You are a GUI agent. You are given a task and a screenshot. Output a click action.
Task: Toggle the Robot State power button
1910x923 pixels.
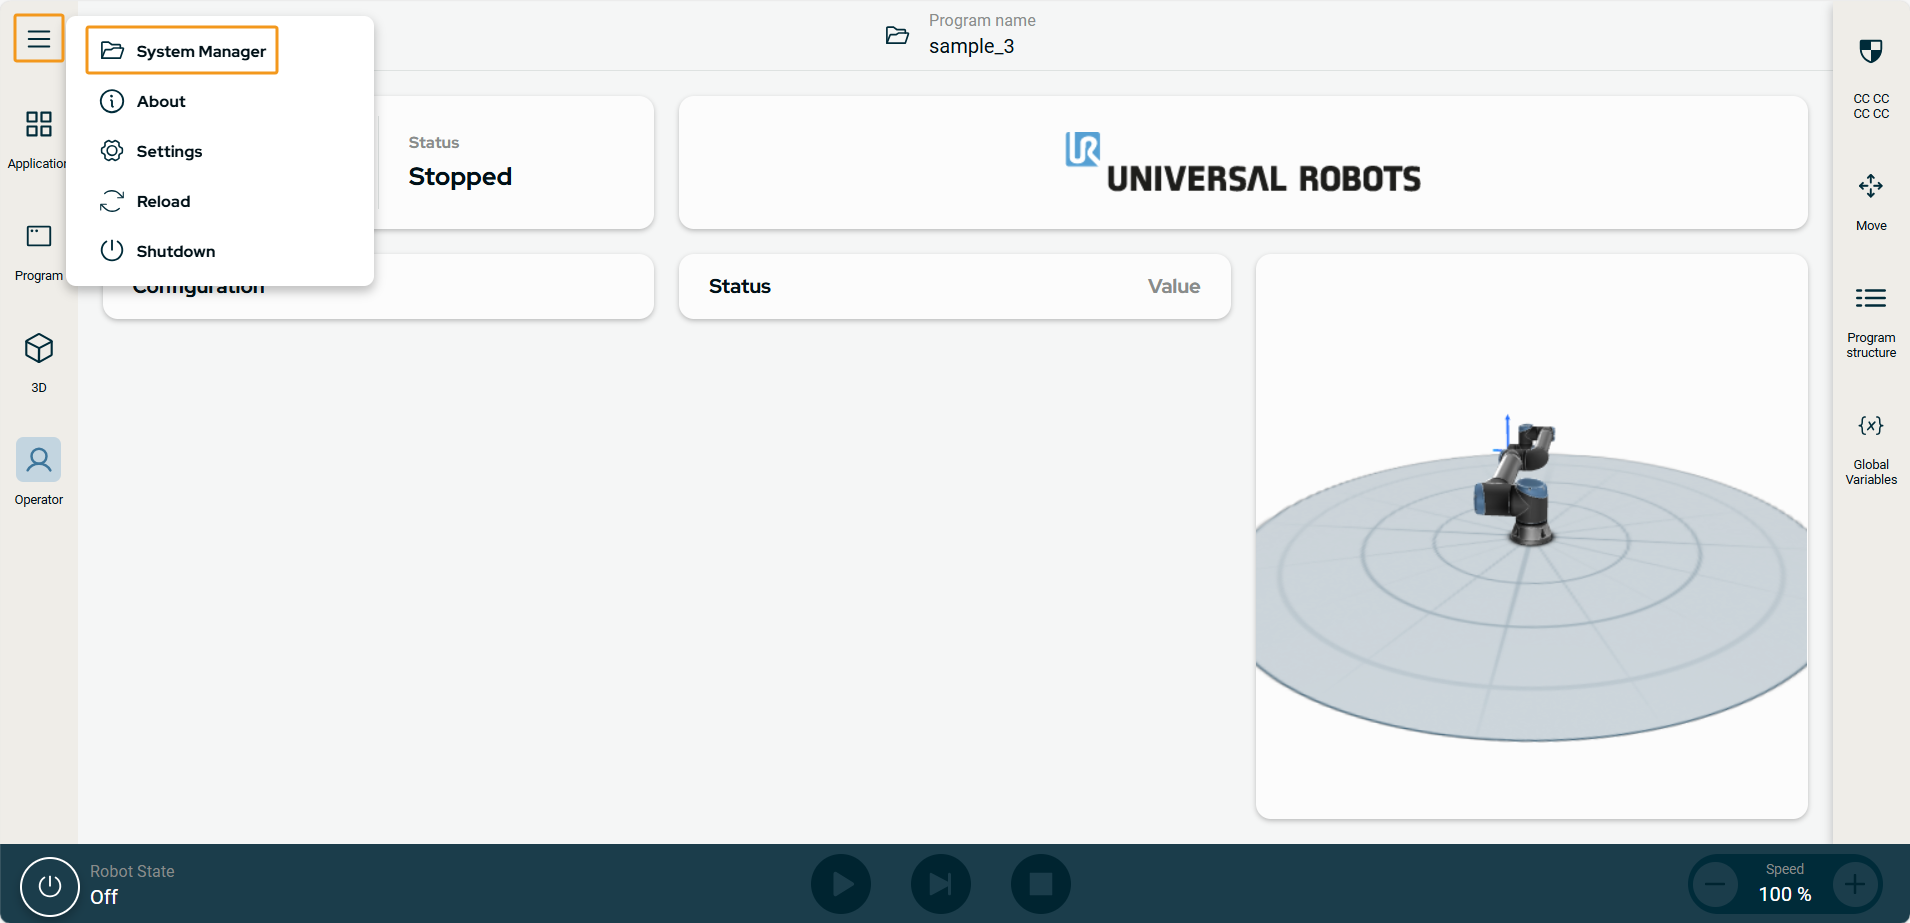coord(49,886)
